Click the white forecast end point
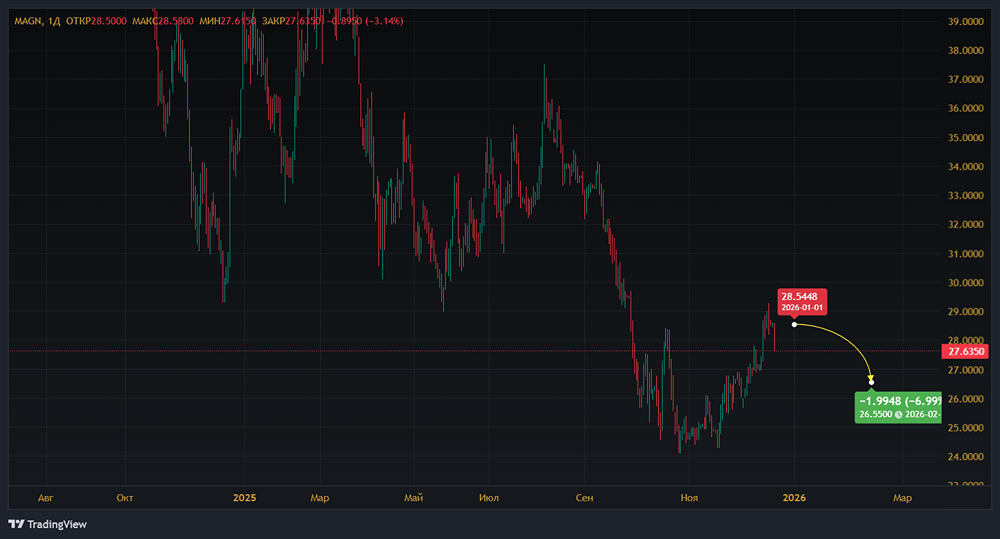Screen dimensions: 1000x539 click(872, 383)
